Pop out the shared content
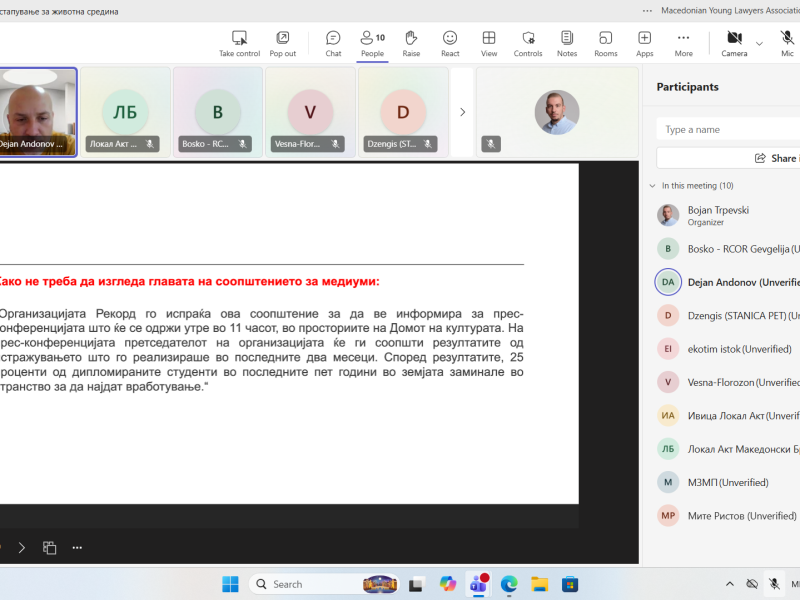The width and height of the screenshot is (800, 600). click(283, 42)
